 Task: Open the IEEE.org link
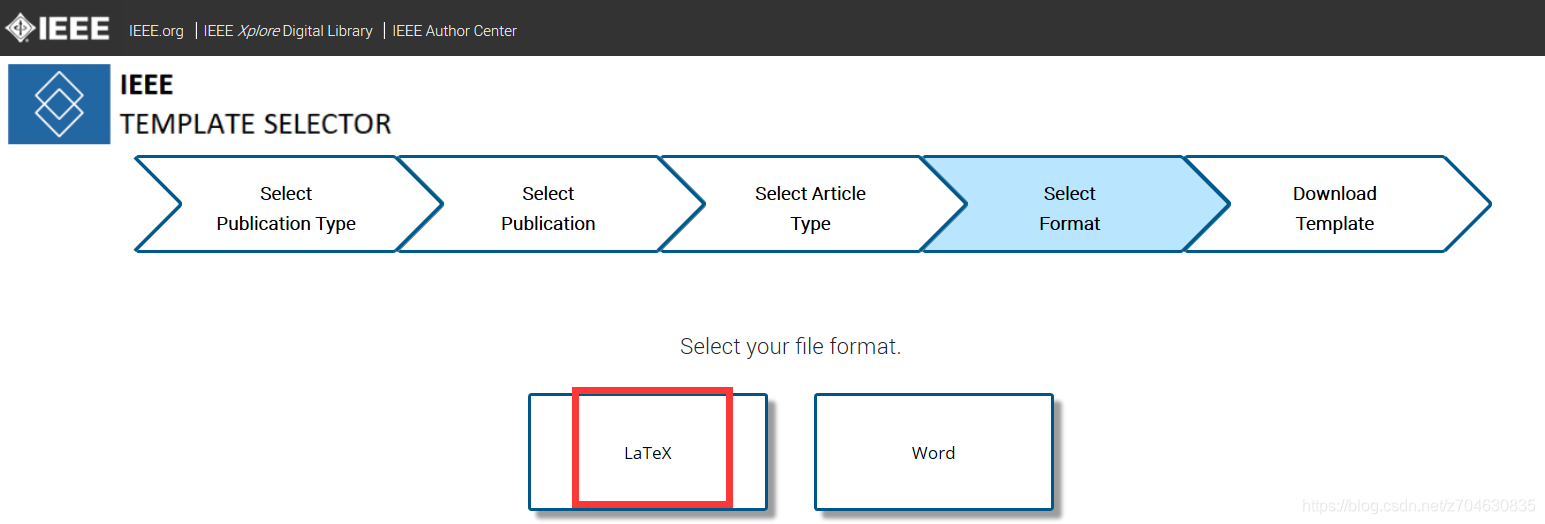[x=156, y=31]
